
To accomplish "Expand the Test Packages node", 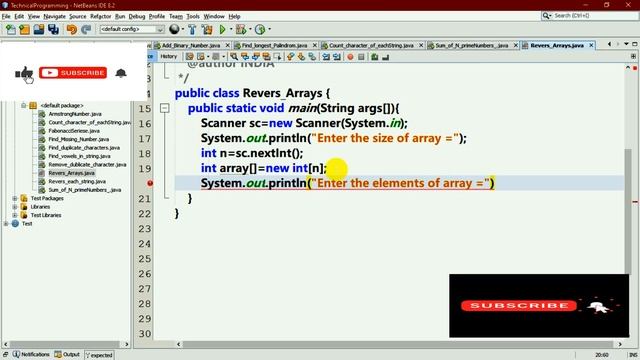I will coord(15,198).
